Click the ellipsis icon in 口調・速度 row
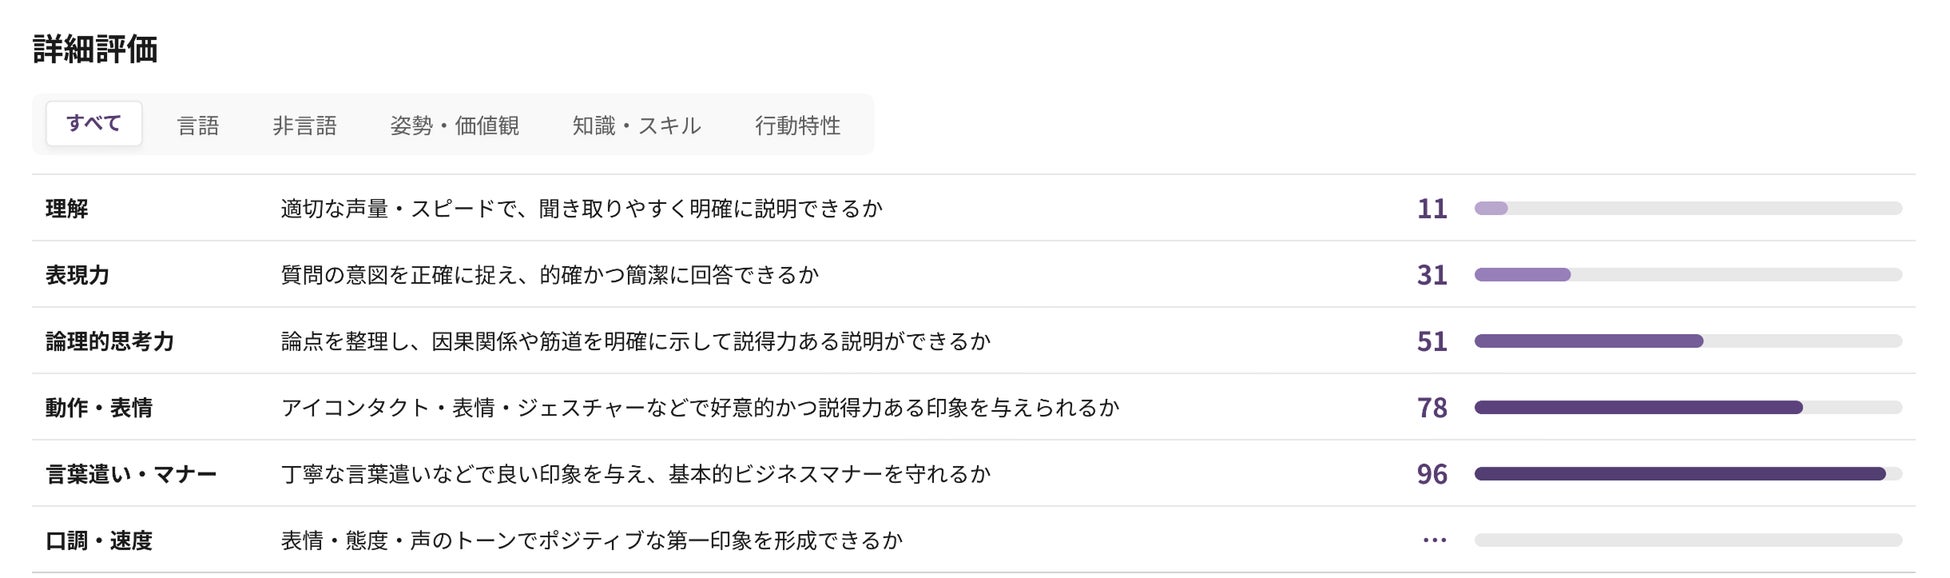The width and height of the screenshot is (1950, 578). (x=1434, y=540)
